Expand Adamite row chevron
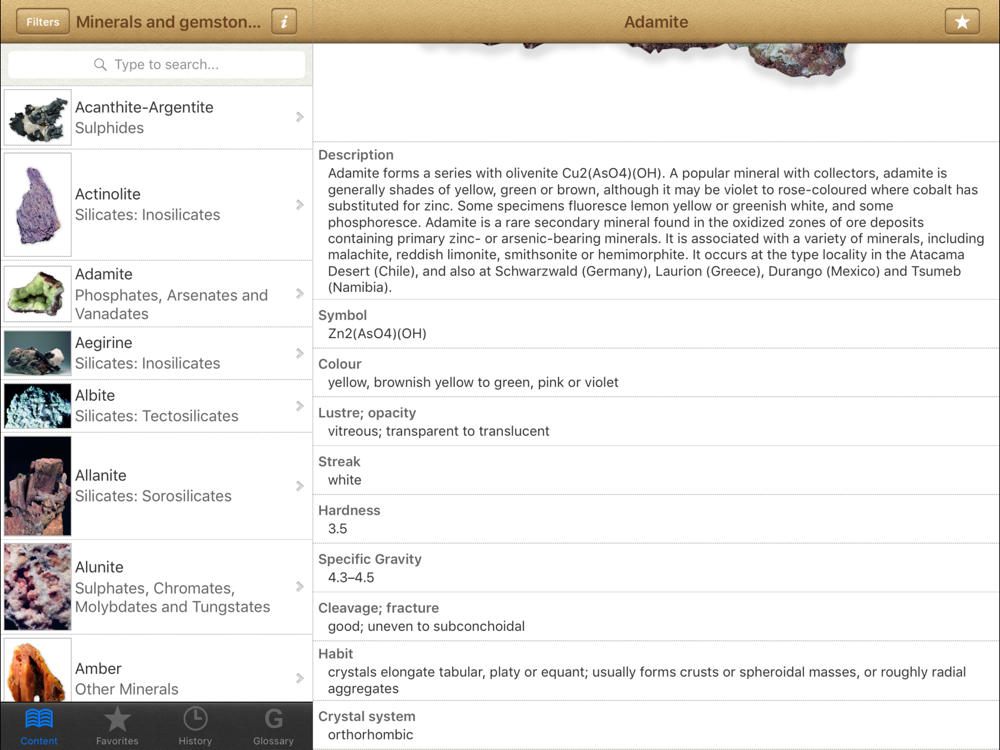 pos(300,293)
